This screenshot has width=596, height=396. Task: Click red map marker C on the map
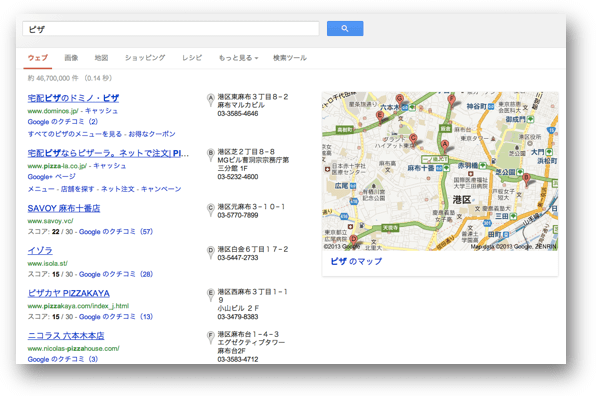click(x=413, y=140)
